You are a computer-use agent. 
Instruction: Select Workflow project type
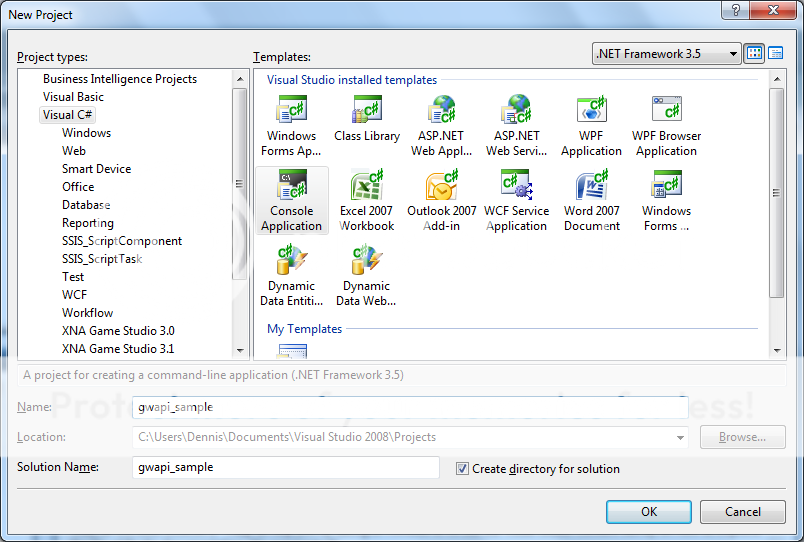pyautogui.click(x=87, y=312)
